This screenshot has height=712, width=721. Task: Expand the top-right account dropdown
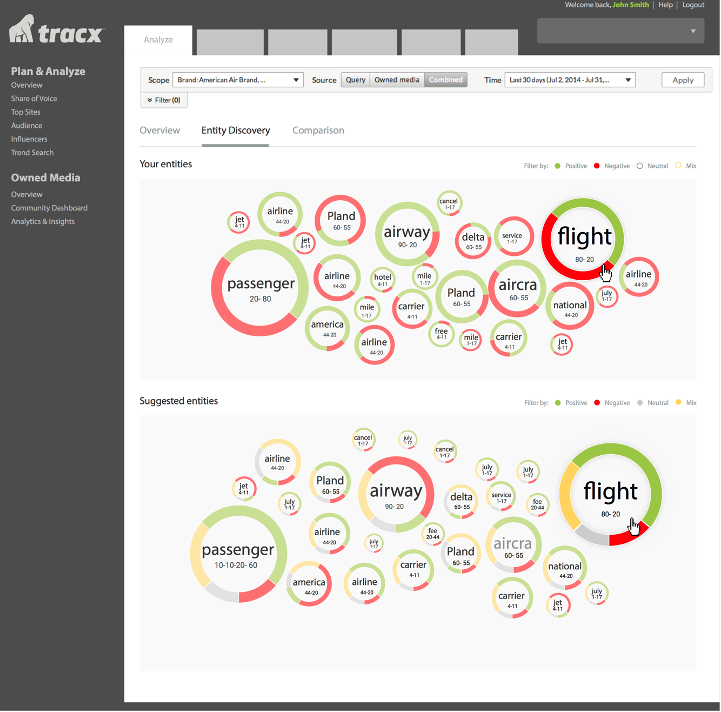tap(620, 31)
